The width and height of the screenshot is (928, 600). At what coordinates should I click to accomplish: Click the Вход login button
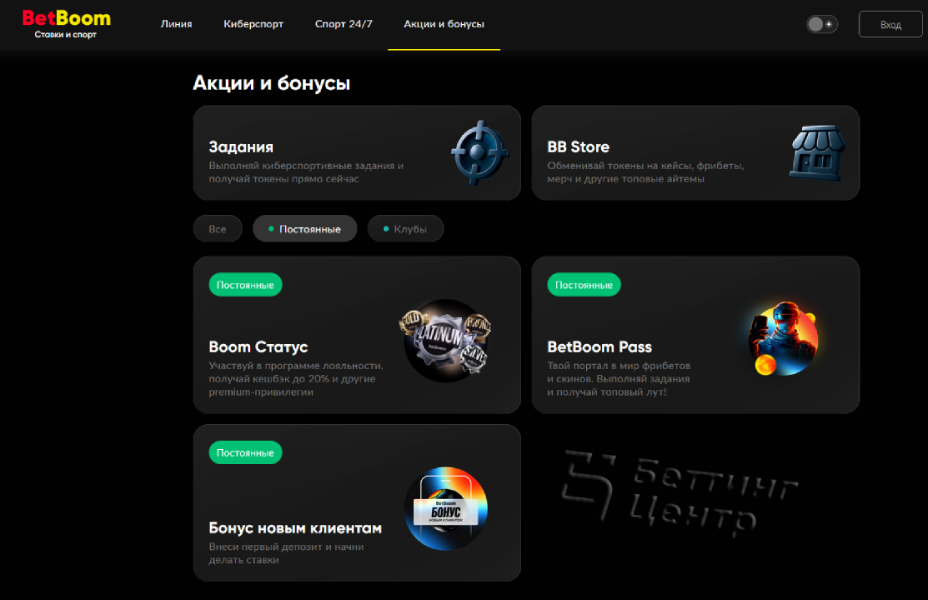coord(890,25)
